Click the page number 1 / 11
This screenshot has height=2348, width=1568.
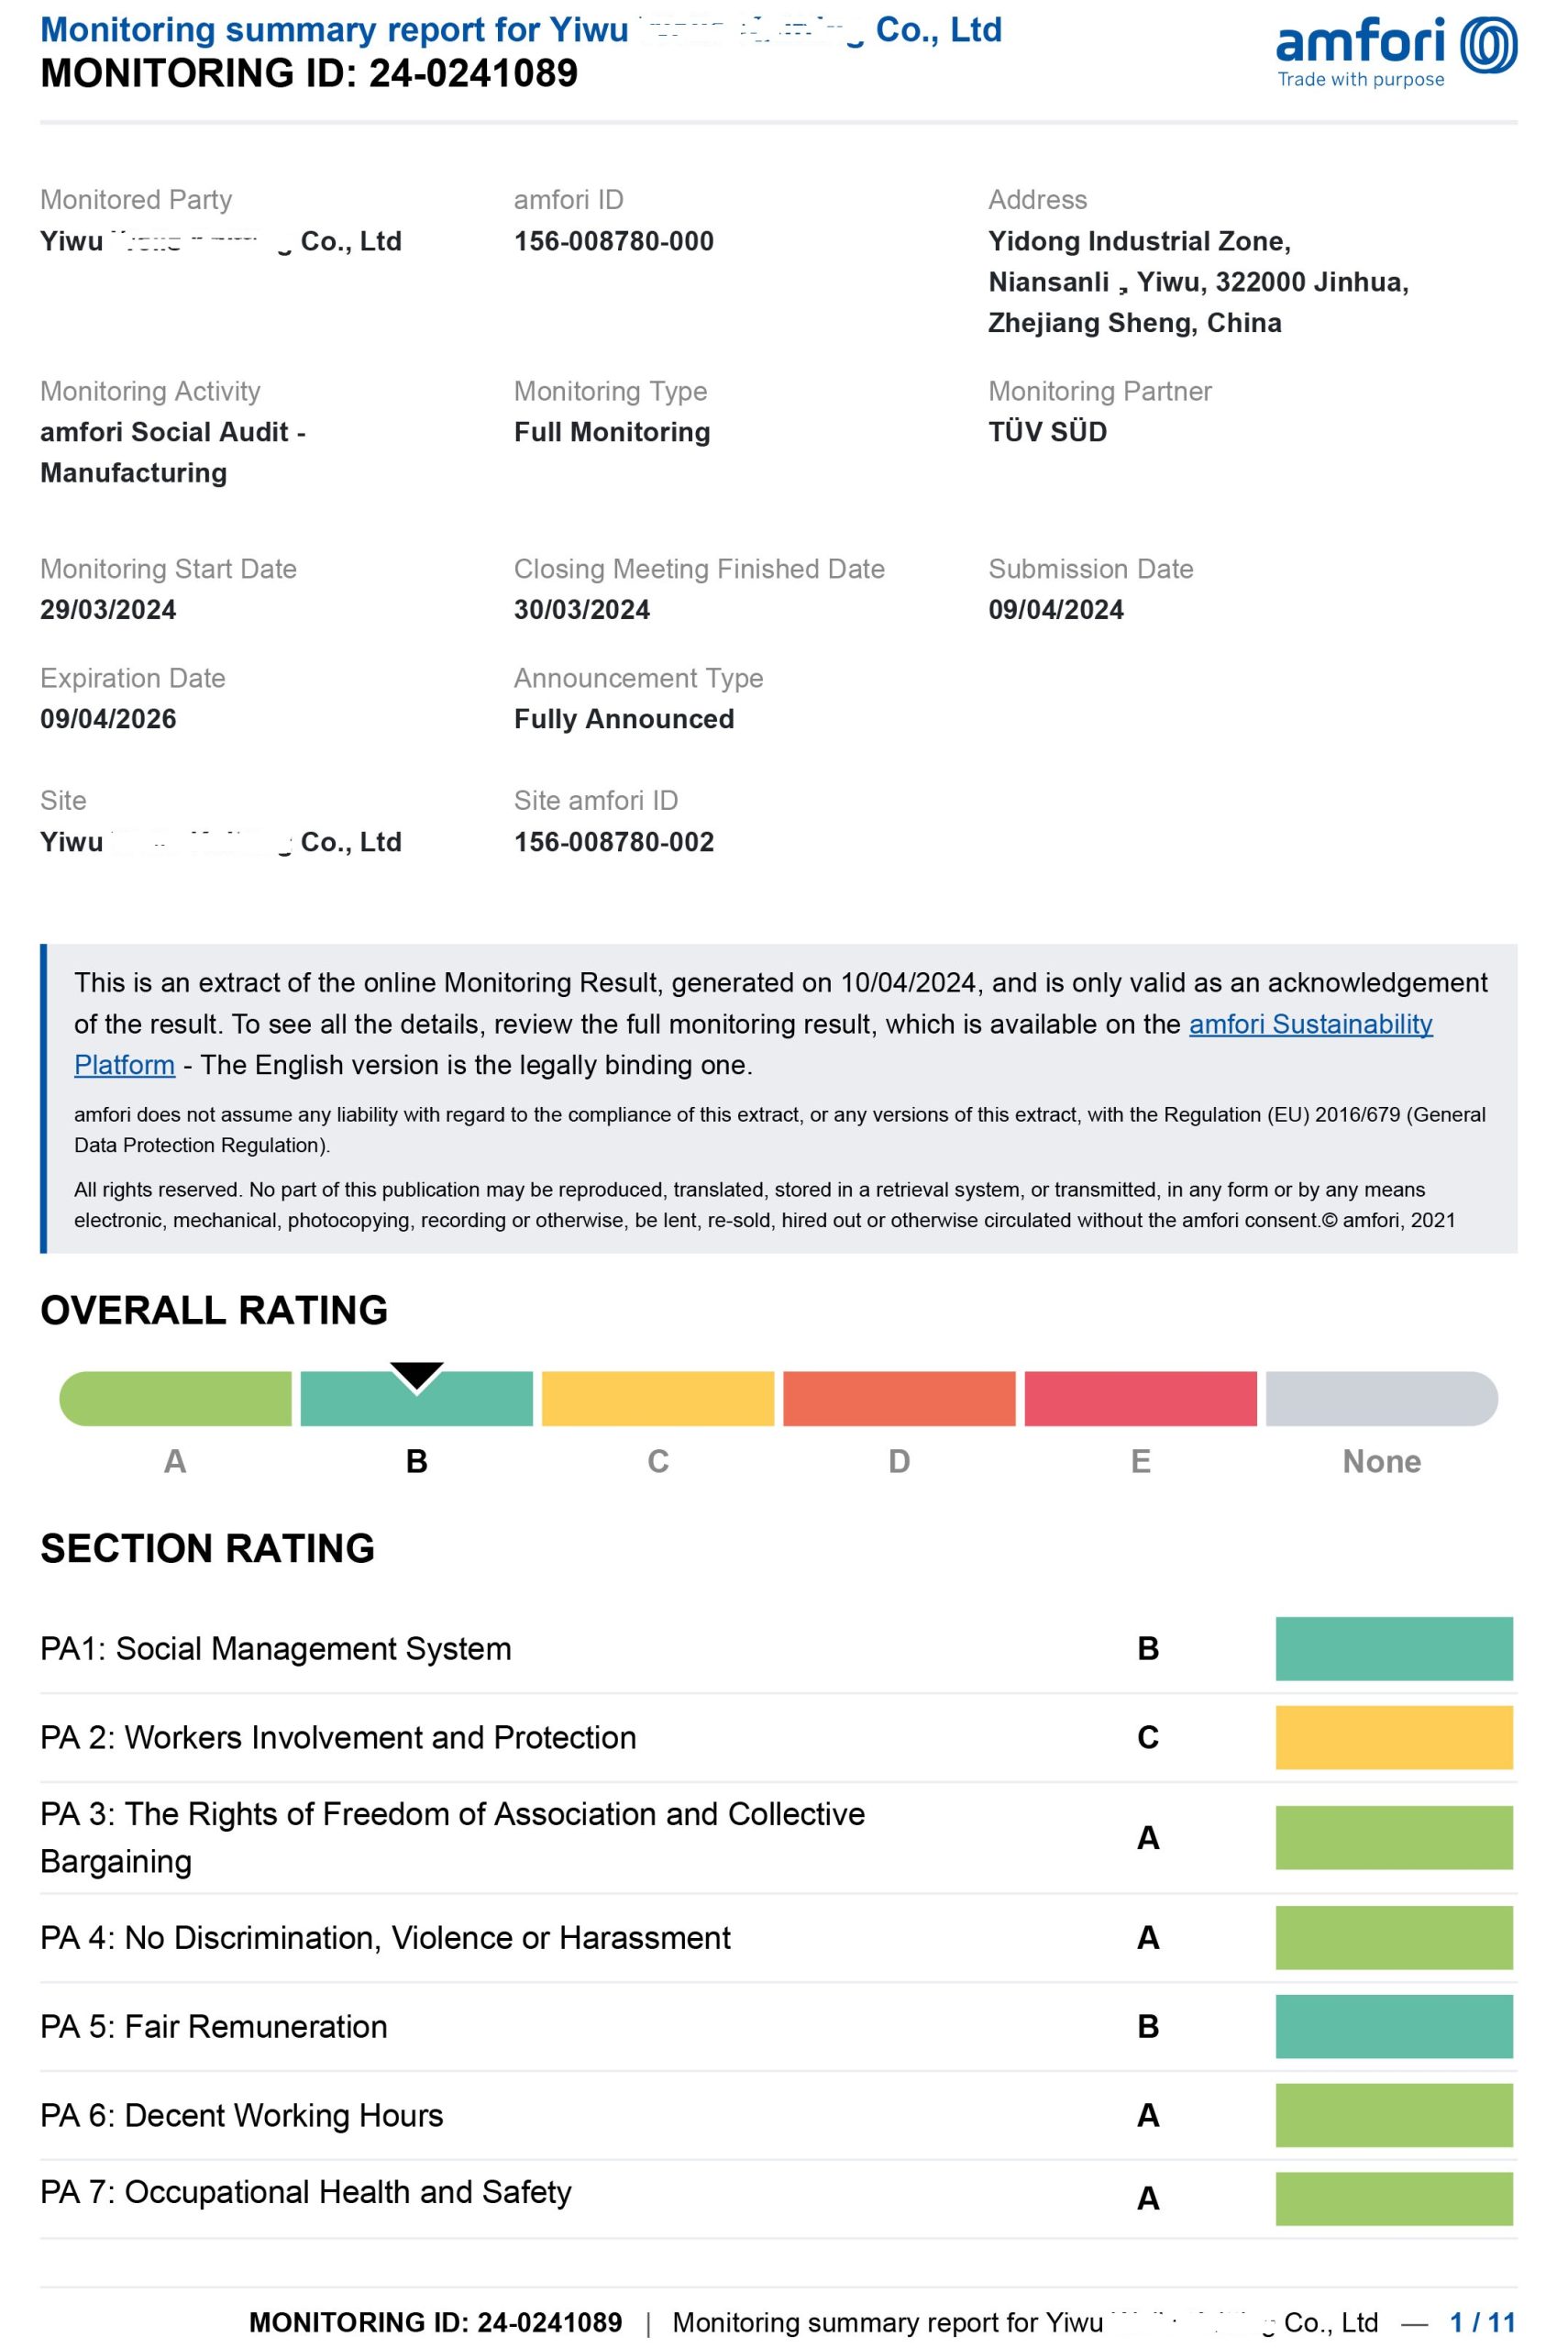tap(1482, 2322)
